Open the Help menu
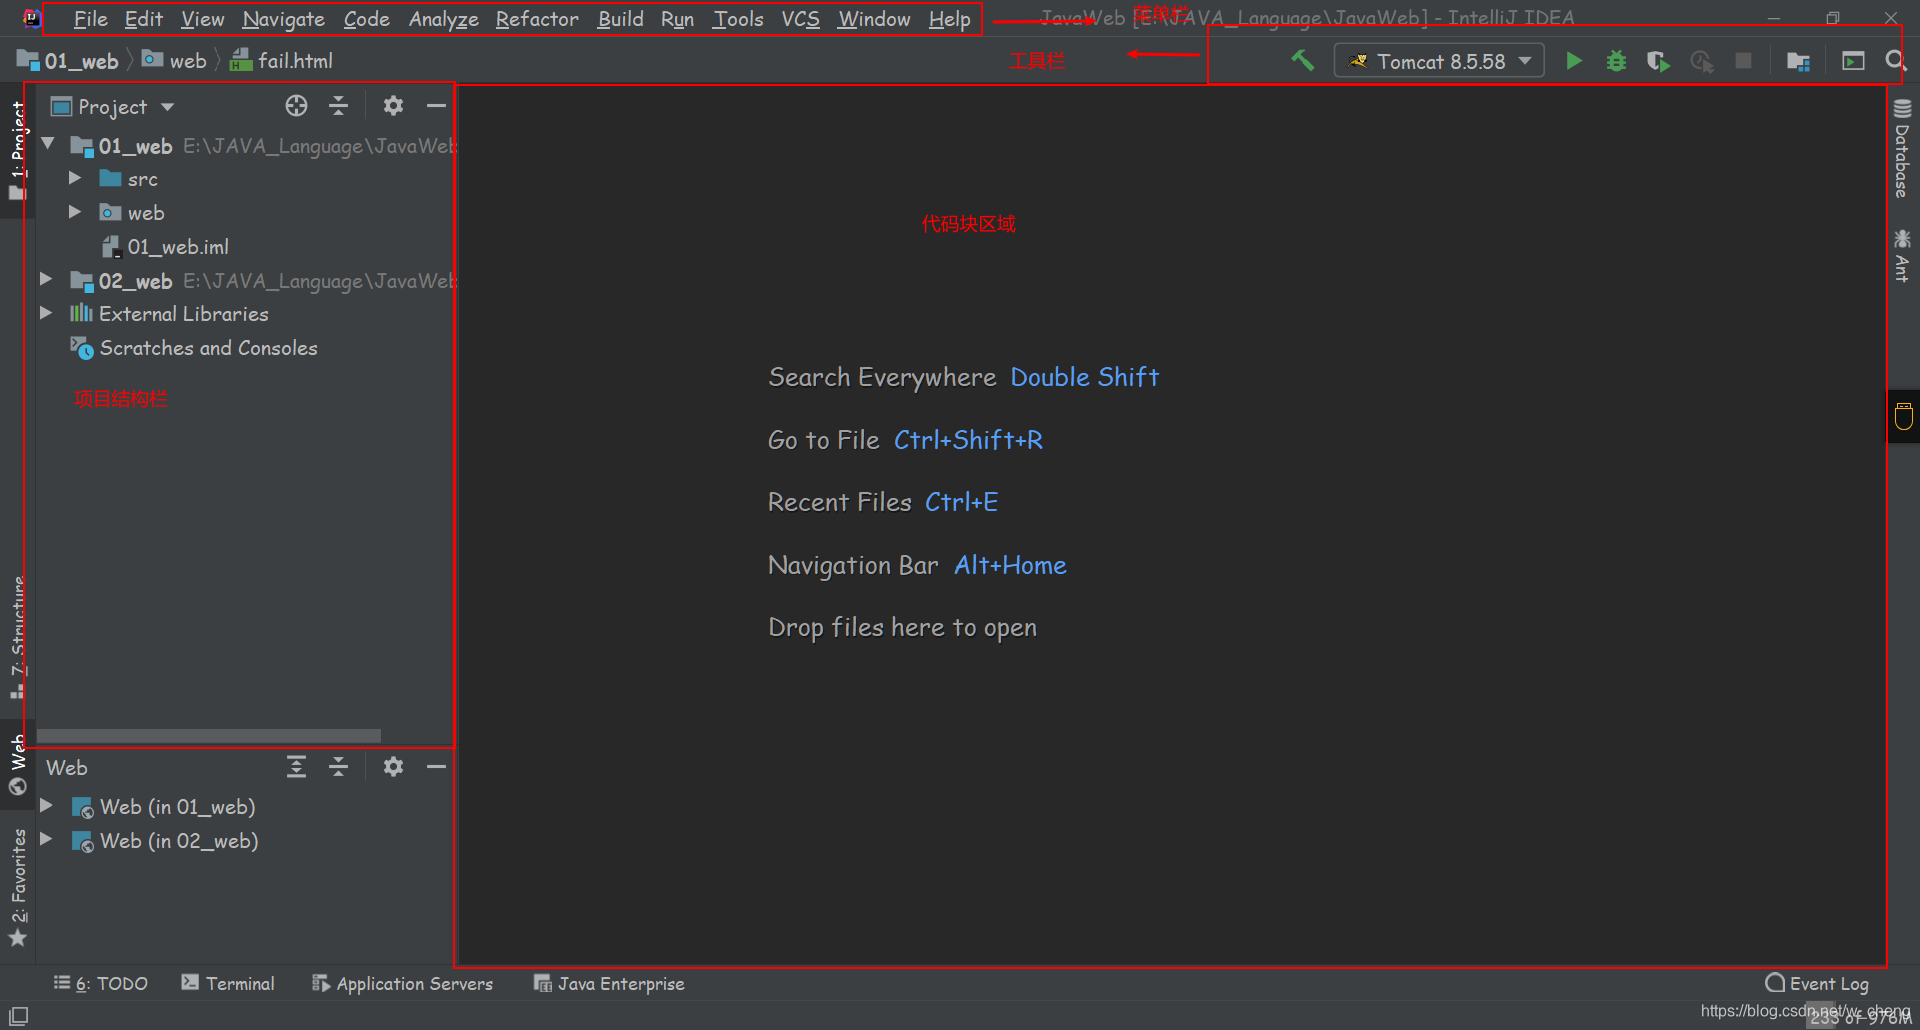1920x1030 pixels. click(x=949, y=19)
